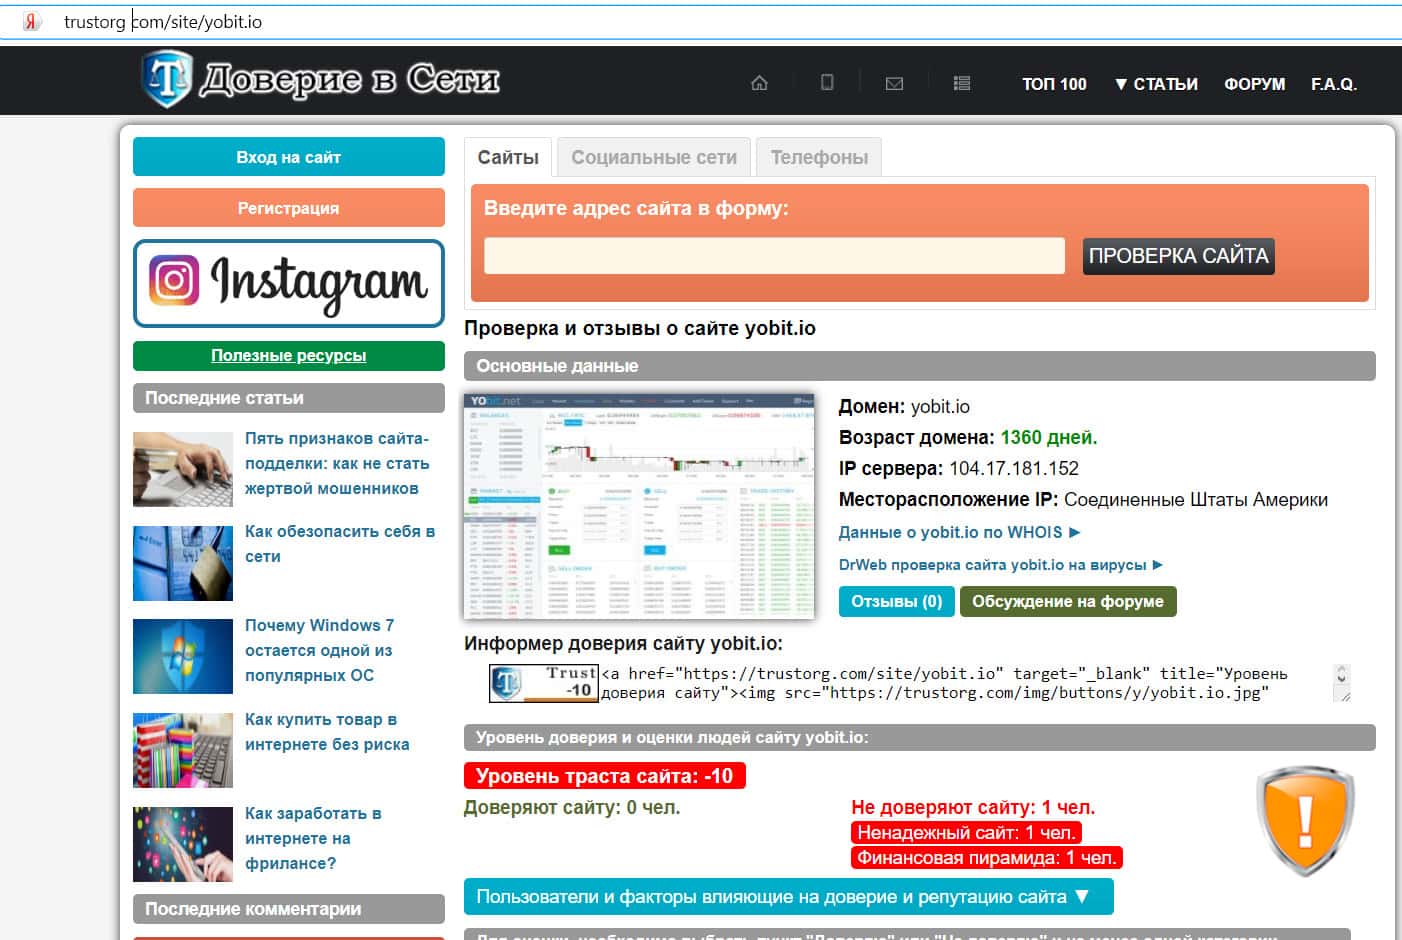This screenshot has height=940, width=1402.
Task: Open article Пять признаков сайта-подделки
Action: (x=337, y=463)
